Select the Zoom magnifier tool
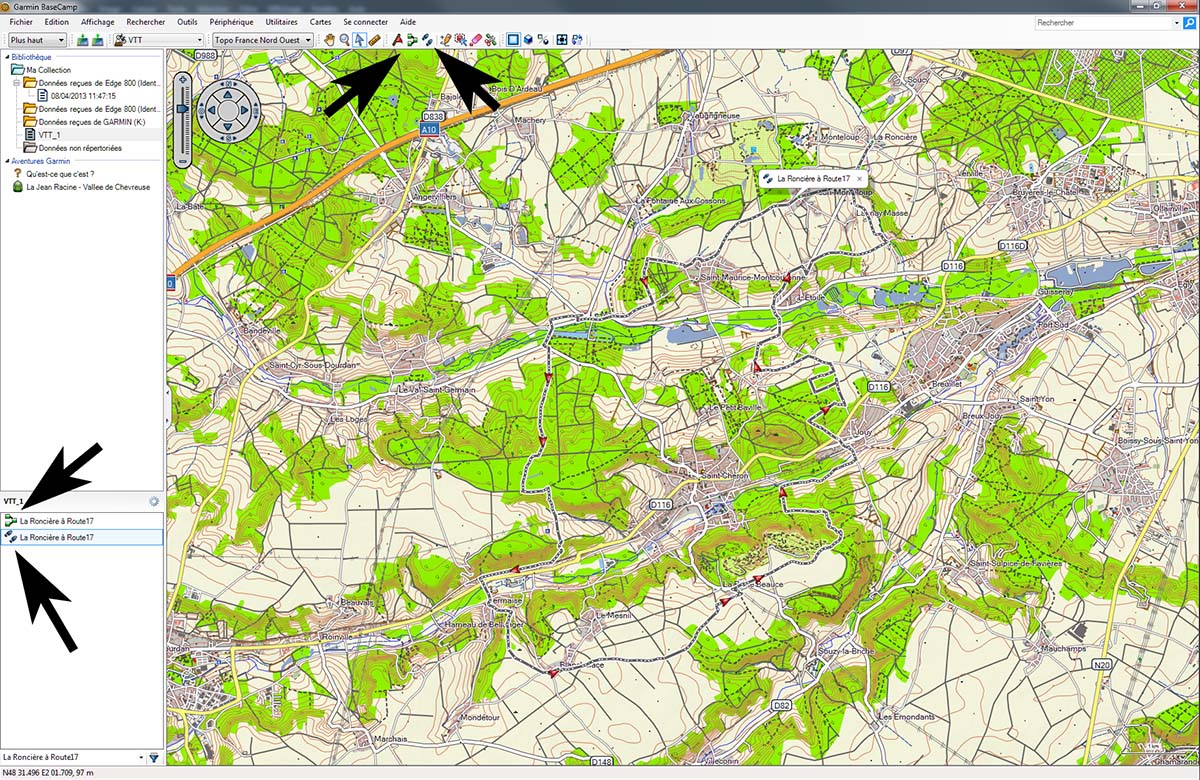Screen dimensions: 1200x780 click(x=344, y=40)
